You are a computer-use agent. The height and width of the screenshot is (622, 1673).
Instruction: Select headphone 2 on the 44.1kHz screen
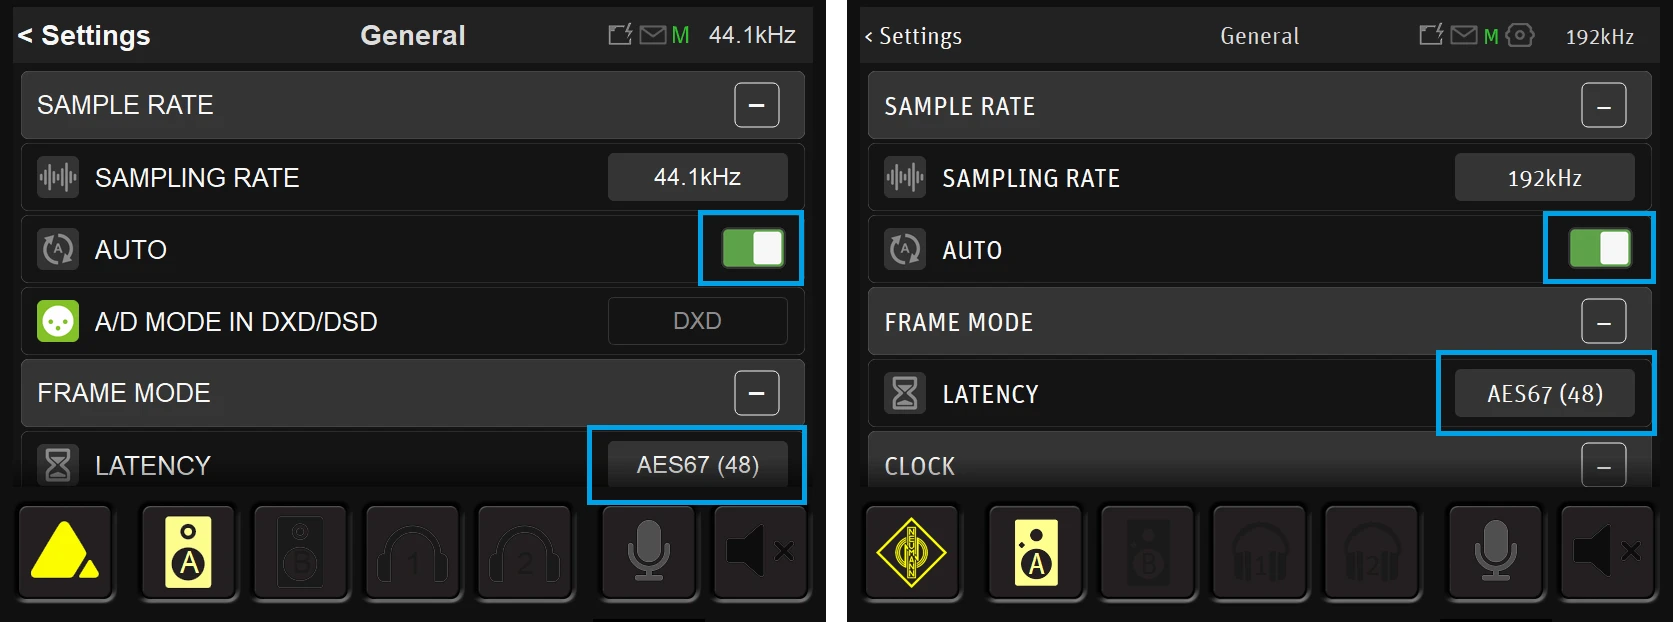(x=524, y=551)
